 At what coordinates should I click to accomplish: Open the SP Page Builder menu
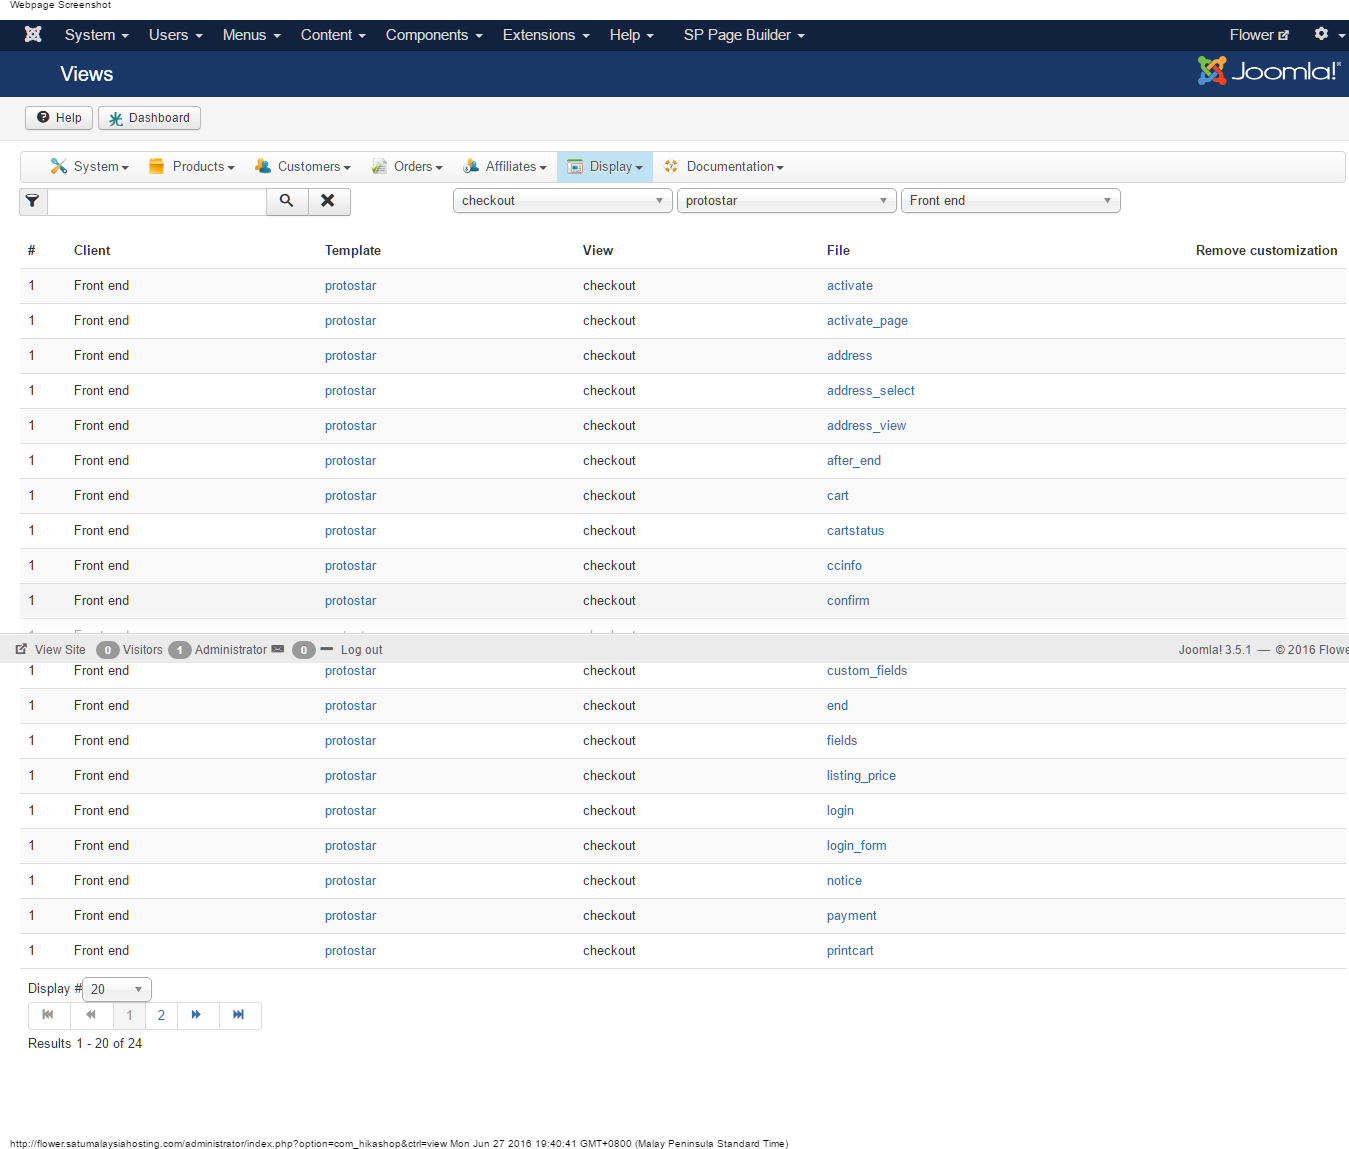pyautogui.click(x=743, y=35)
